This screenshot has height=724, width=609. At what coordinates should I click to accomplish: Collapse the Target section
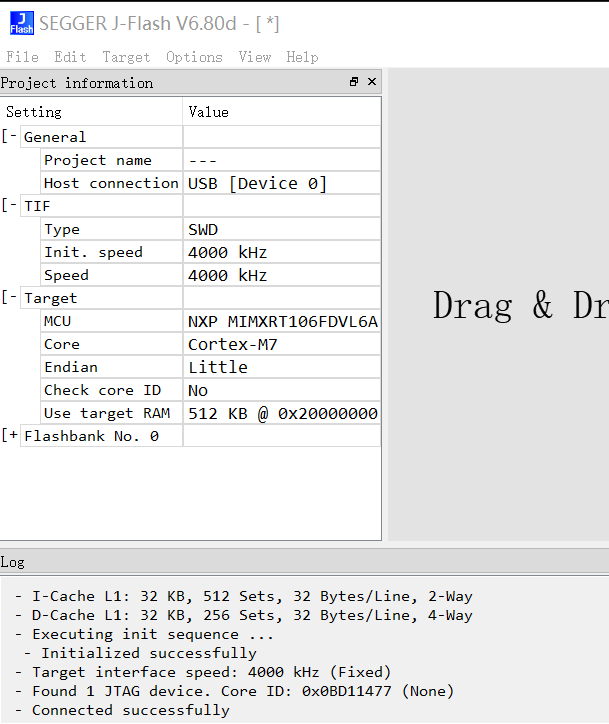coord(9,297)
